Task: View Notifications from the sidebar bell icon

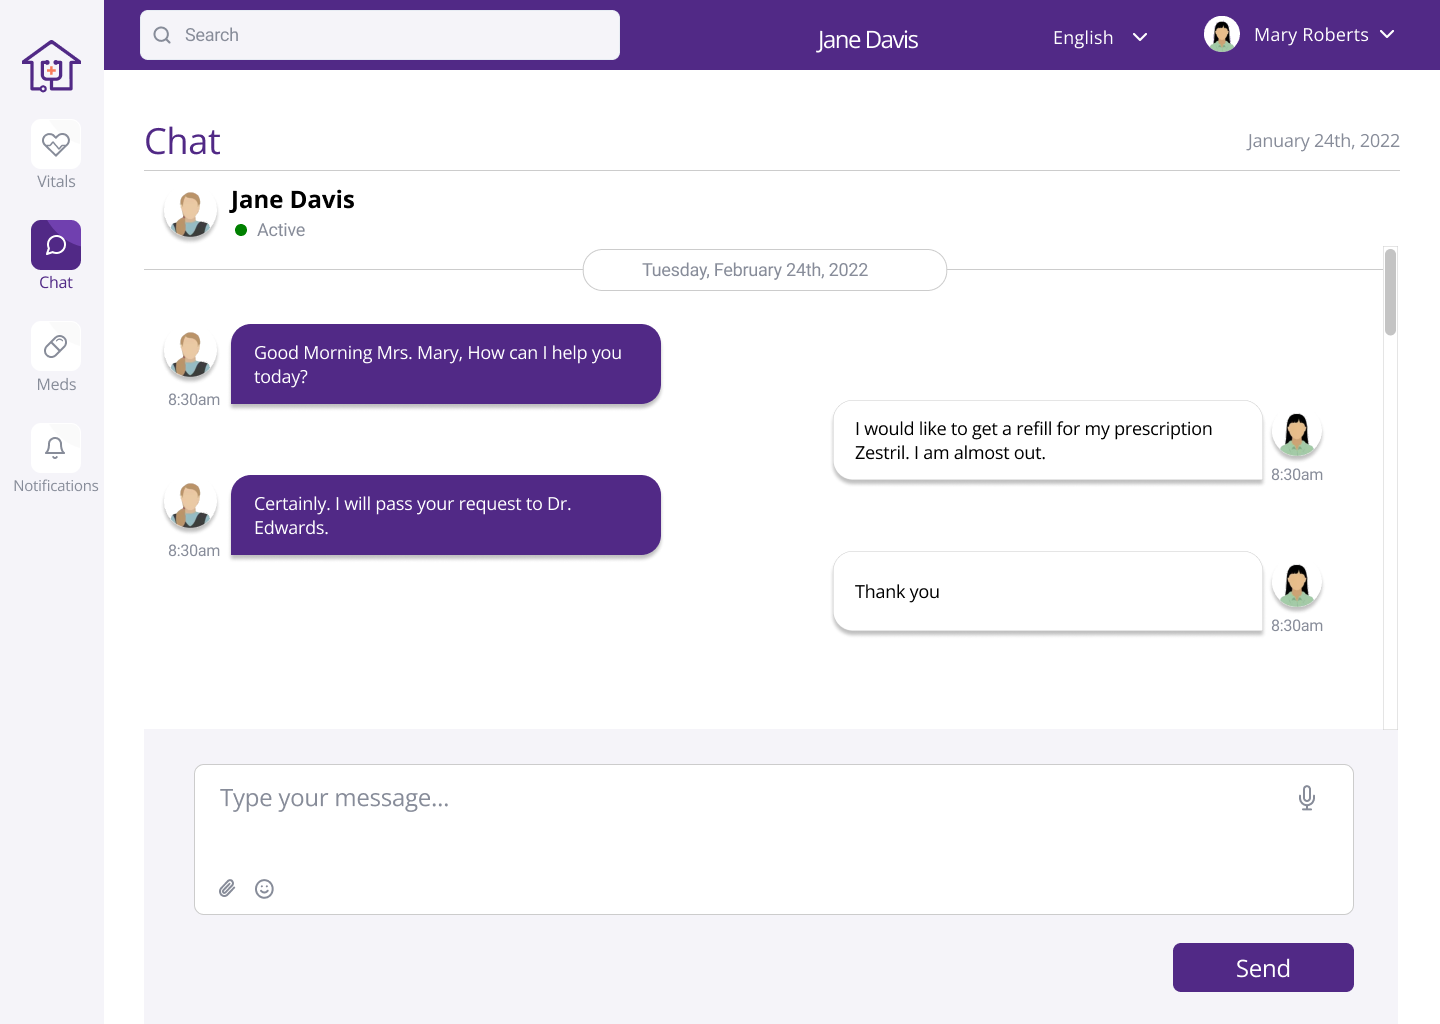Action: [x=55, y=448]
